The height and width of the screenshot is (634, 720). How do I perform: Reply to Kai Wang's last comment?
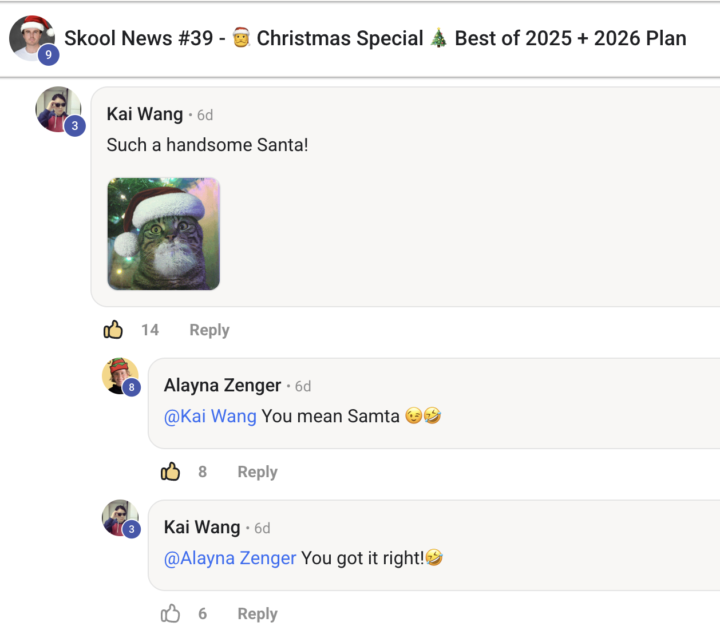[257, 614]
